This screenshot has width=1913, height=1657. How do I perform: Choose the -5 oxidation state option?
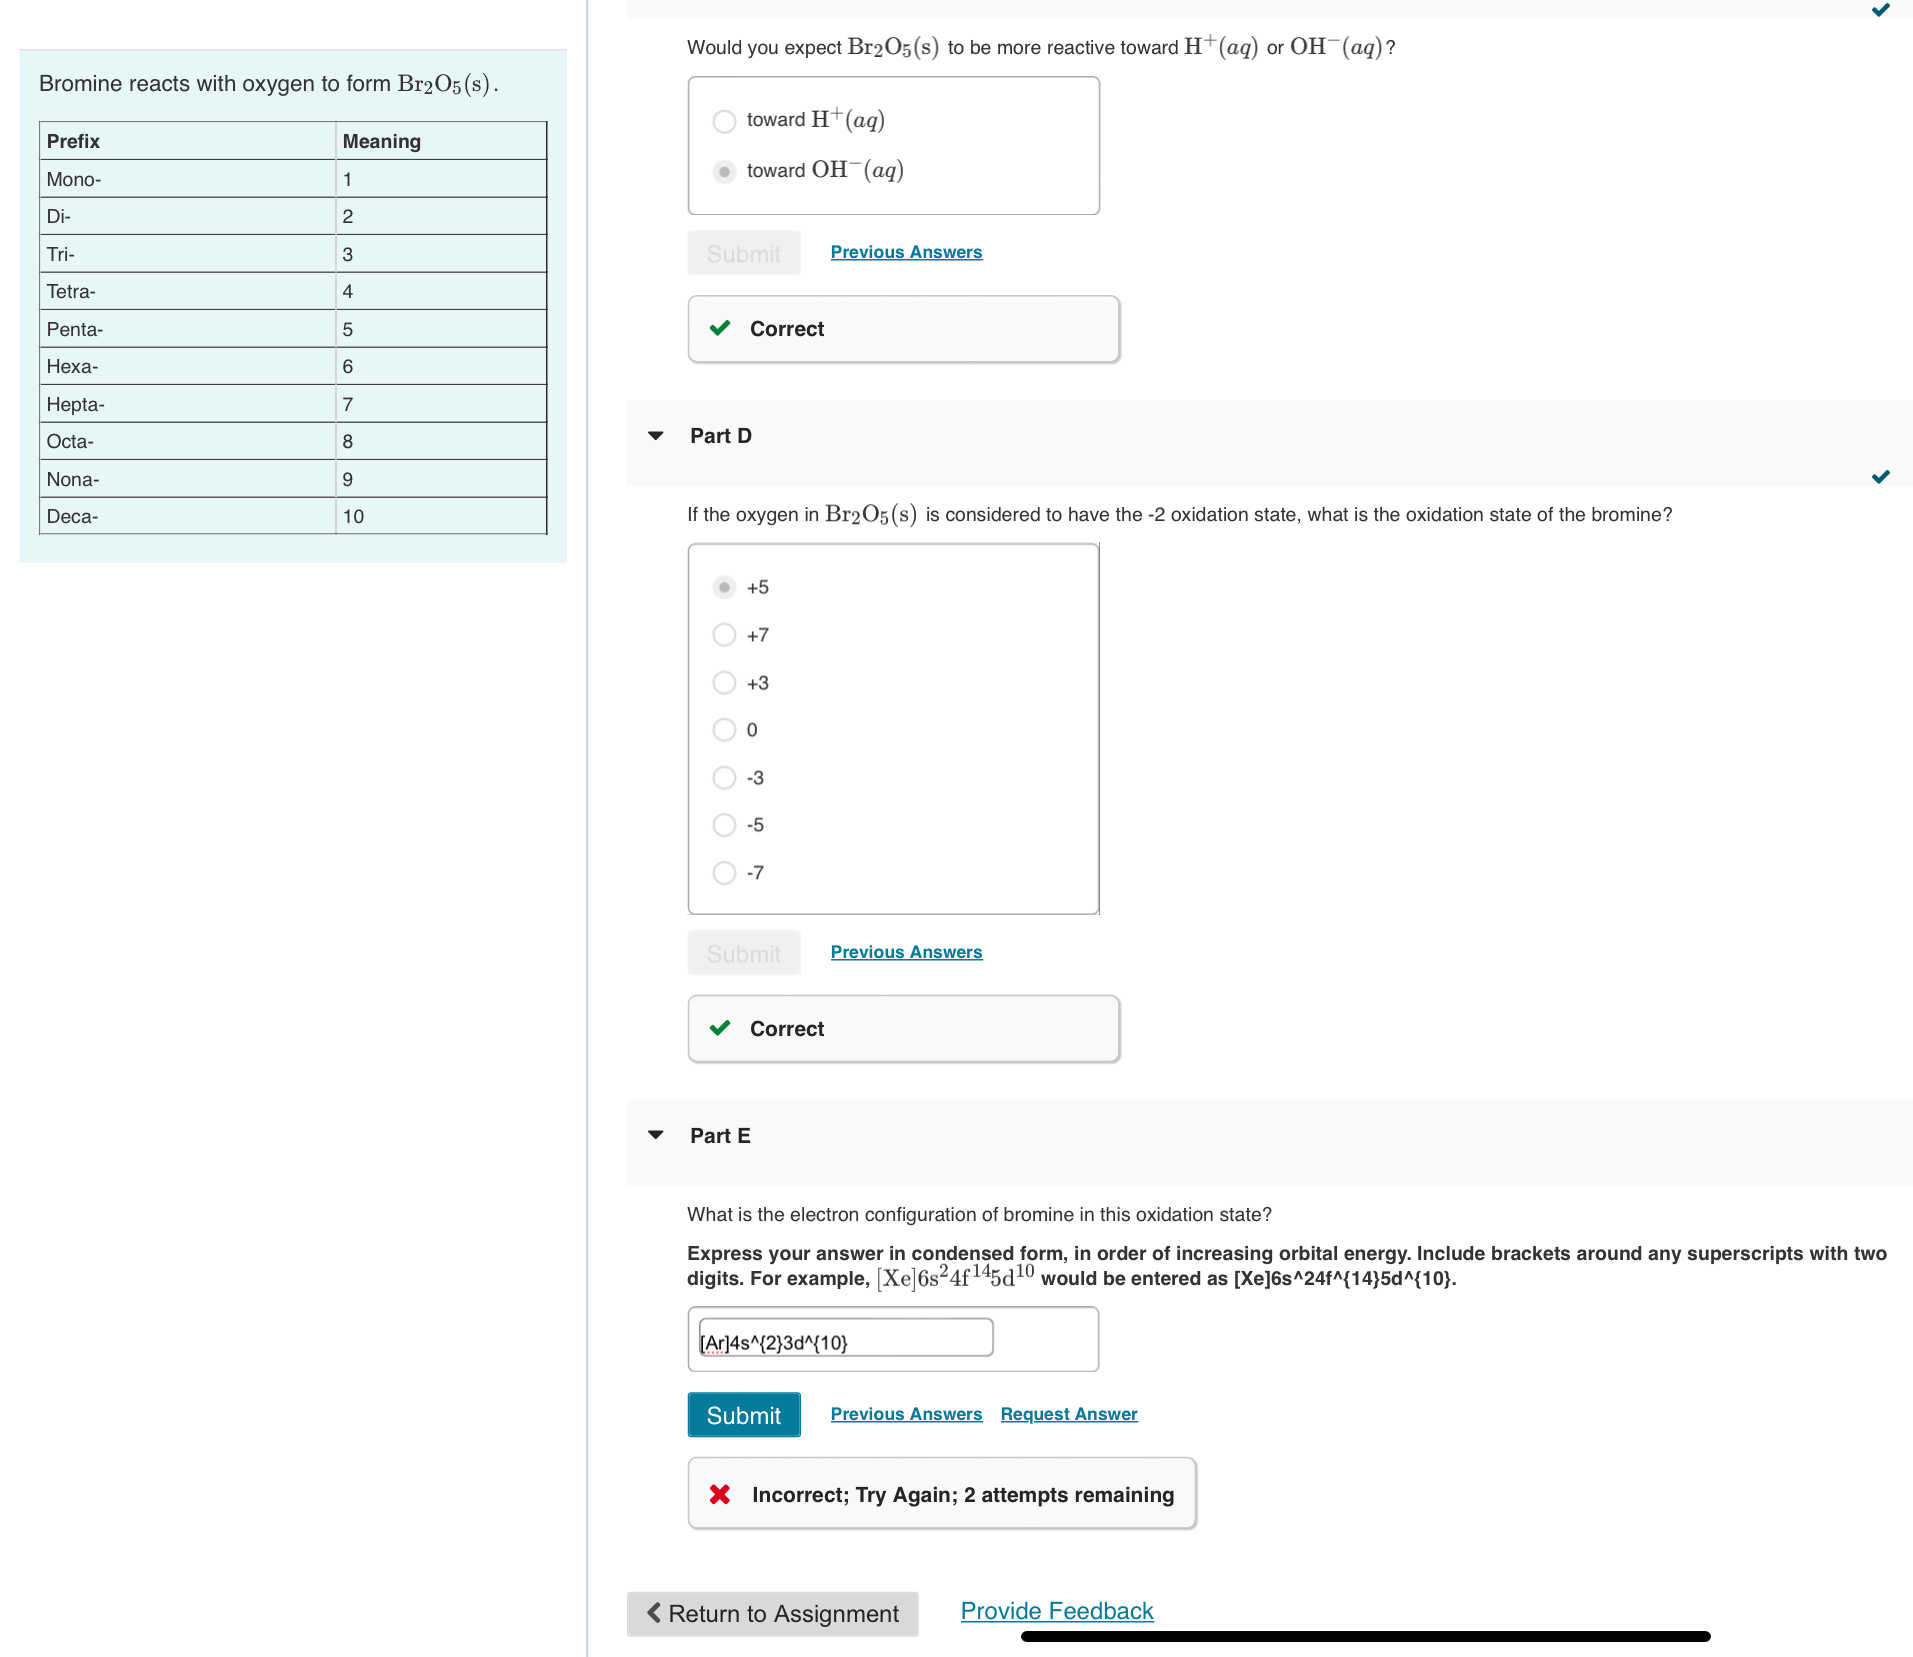coord(724,825)
